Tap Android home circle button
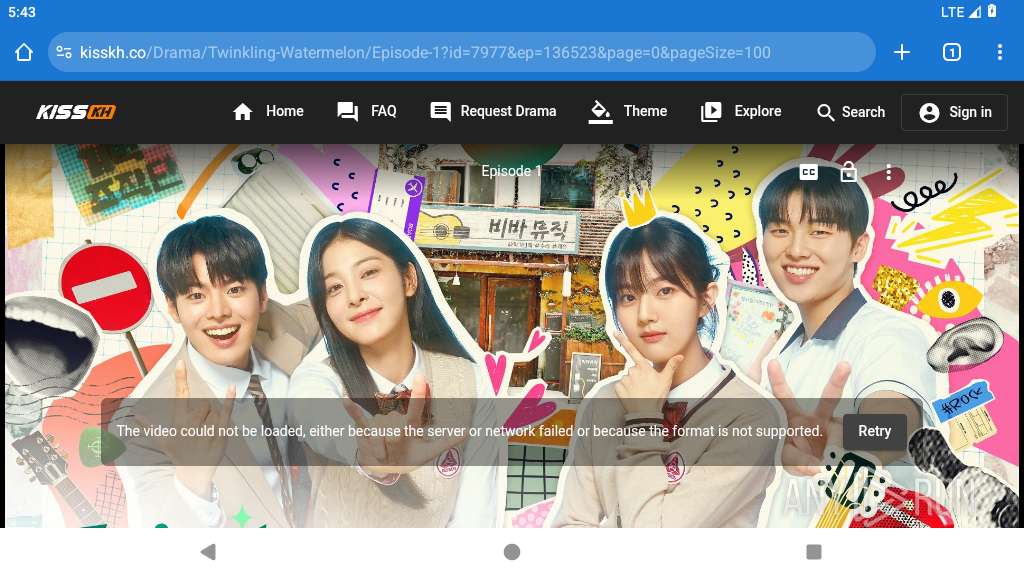 pyautogui.click(x=512, y=552)
